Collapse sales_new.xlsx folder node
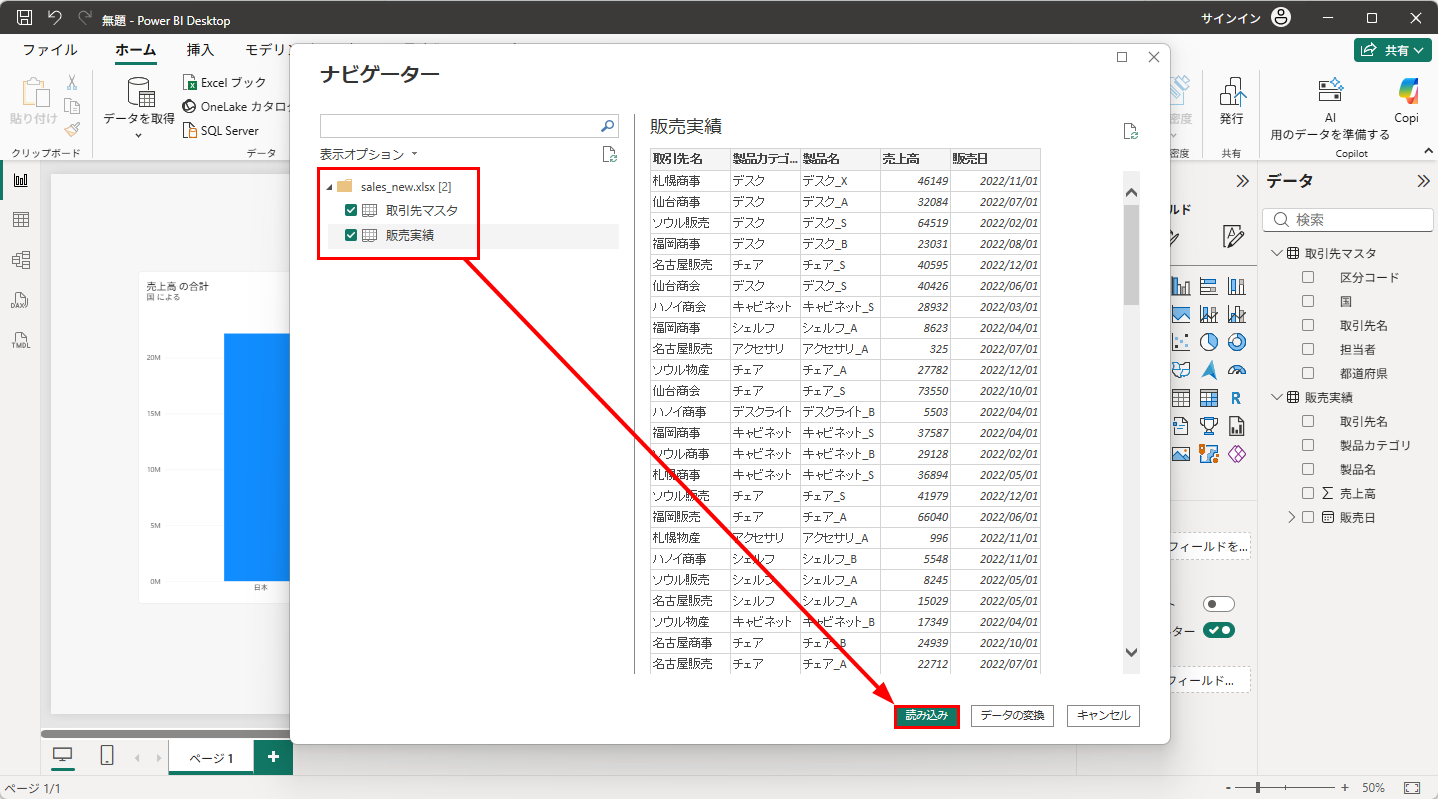 (x=329, y=187)
